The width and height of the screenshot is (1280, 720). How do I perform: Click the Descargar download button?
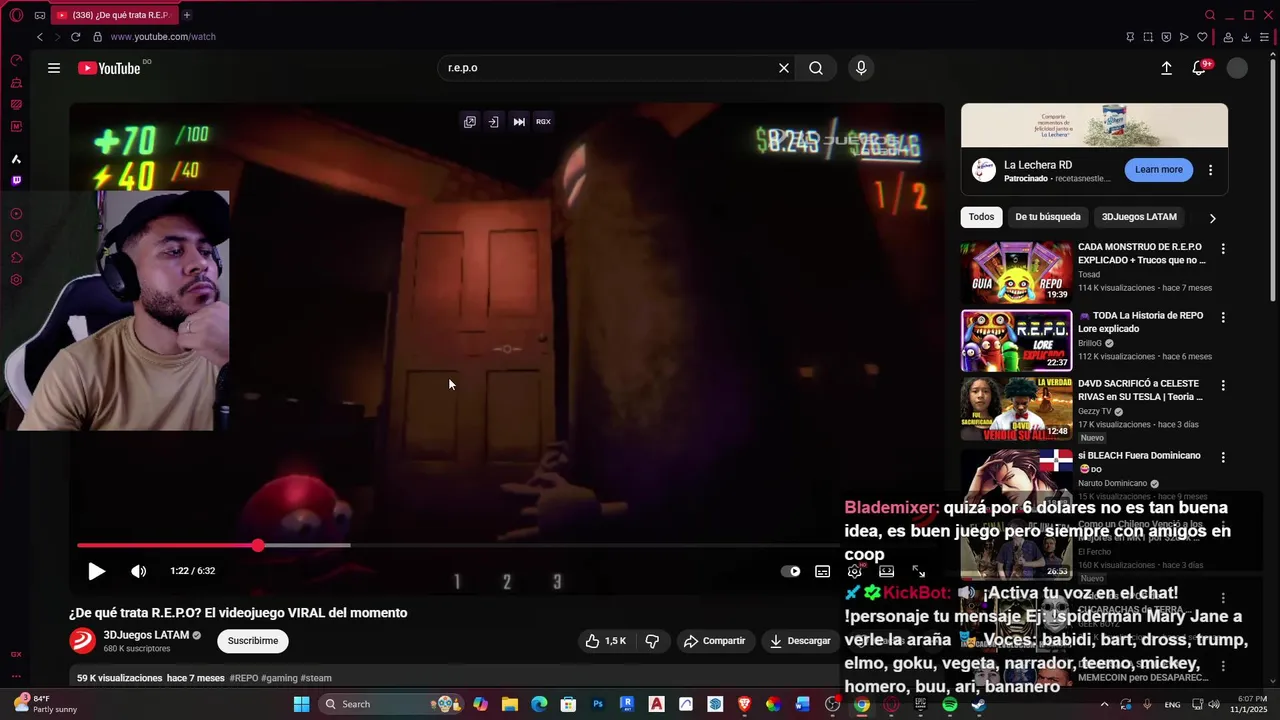799,641
